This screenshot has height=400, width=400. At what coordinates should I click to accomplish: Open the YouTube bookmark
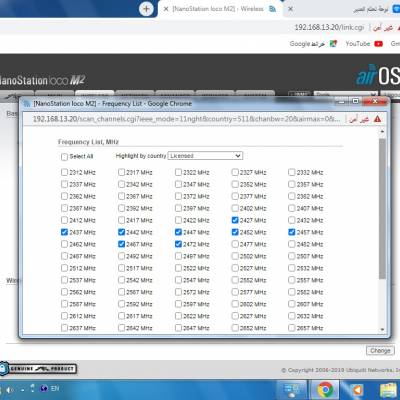click(364, 44)
